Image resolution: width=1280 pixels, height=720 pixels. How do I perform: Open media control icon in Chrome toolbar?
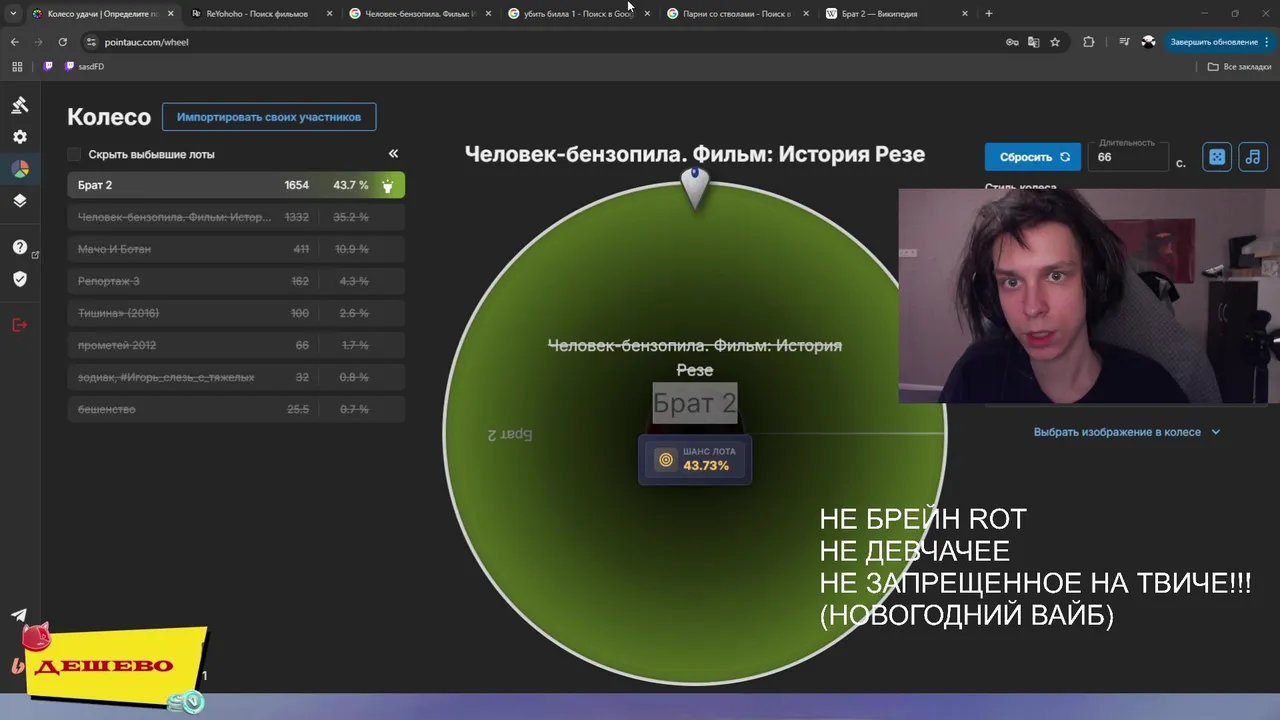pyautogui.click(x=1124, y=42)
